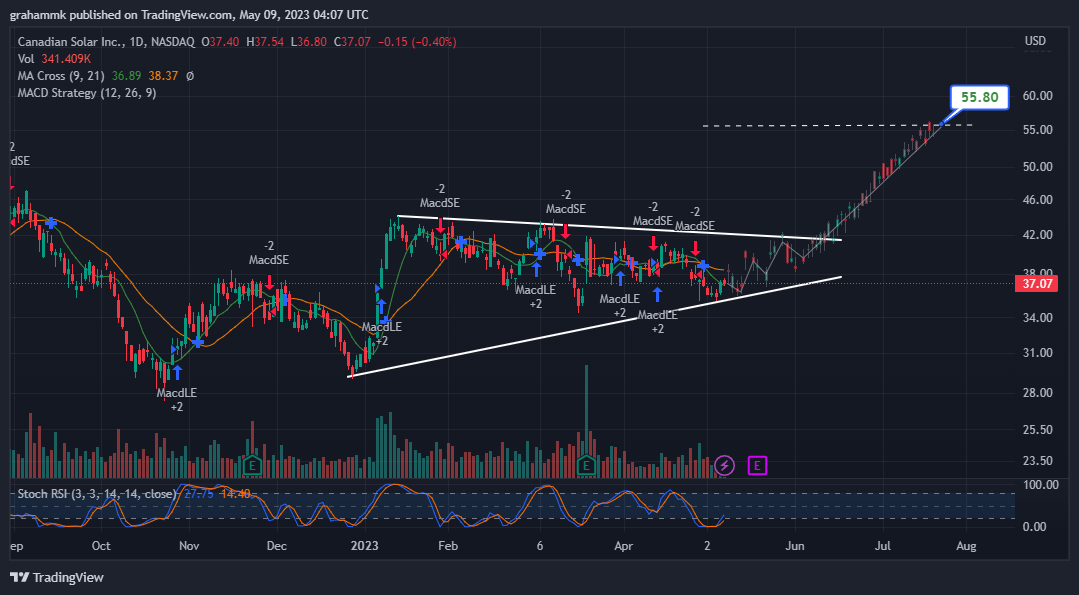Image resolution: width=1079 pixels, height=595 pixels.
Task: Click the 42.00 price axis label
Action: pos(1037,235)
